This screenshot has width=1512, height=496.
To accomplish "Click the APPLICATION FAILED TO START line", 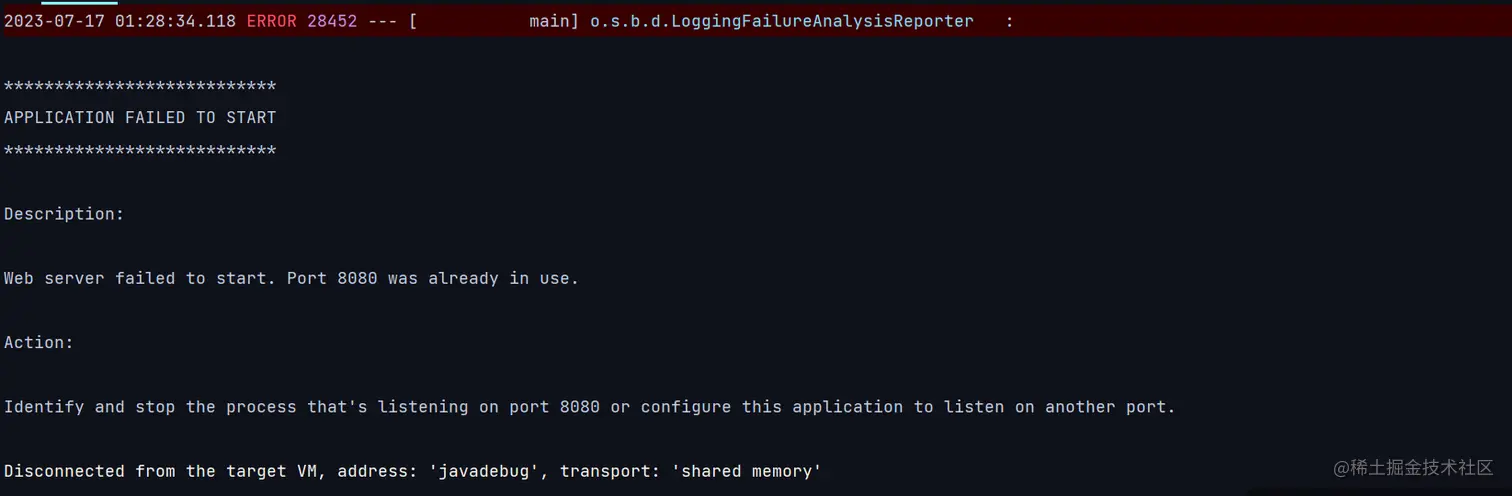I will pyautogui.click(x=140, y=117).
